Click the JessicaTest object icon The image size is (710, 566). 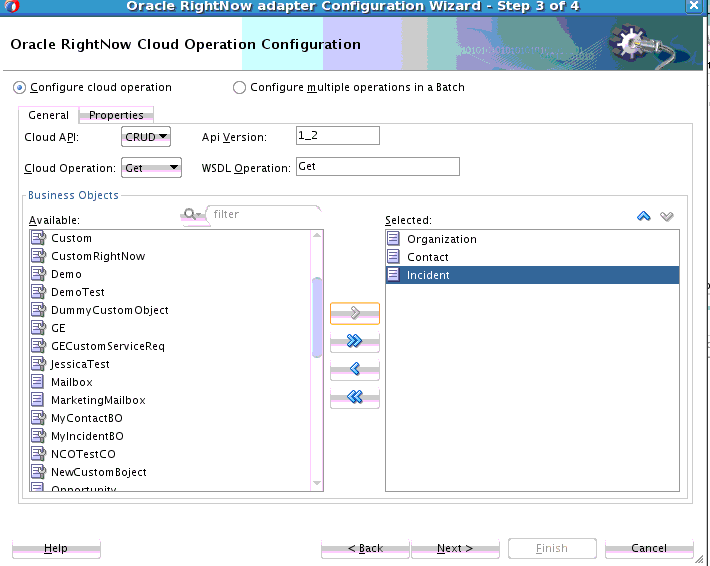[38, 364]
